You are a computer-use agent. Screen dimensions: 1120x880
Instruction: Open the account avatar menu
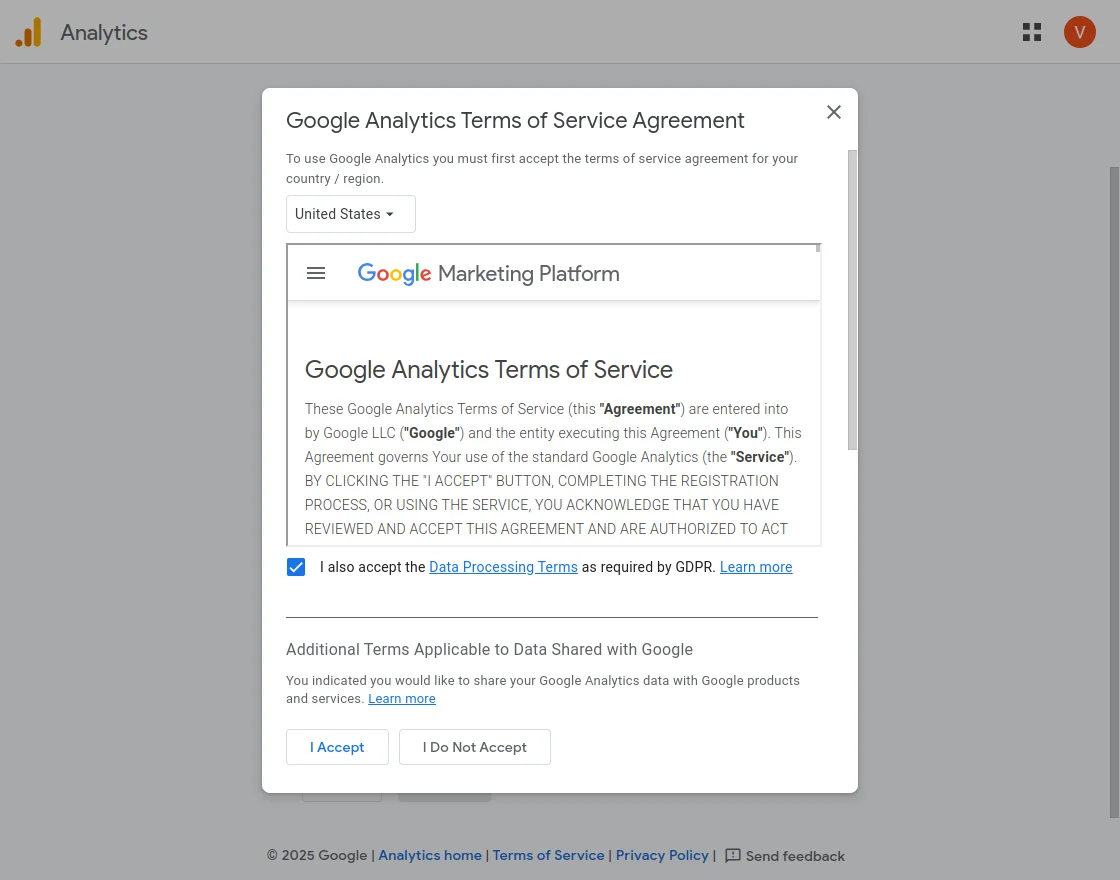click(1080, 32)
